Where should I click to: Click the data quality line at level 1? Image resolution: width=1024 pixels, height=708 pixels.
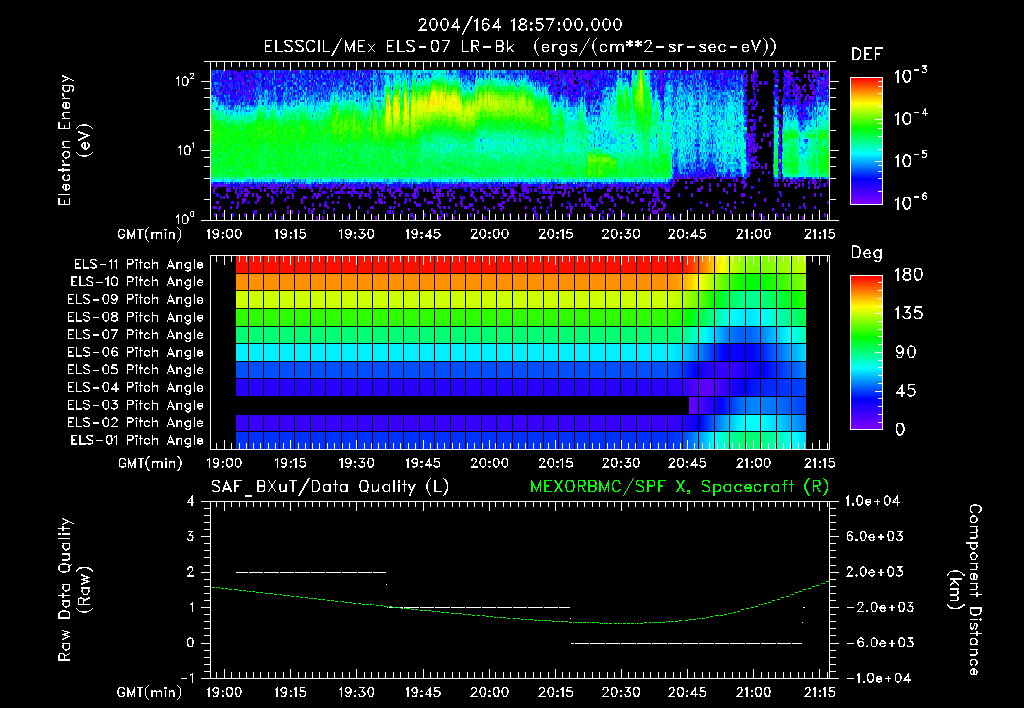(479, 607)
